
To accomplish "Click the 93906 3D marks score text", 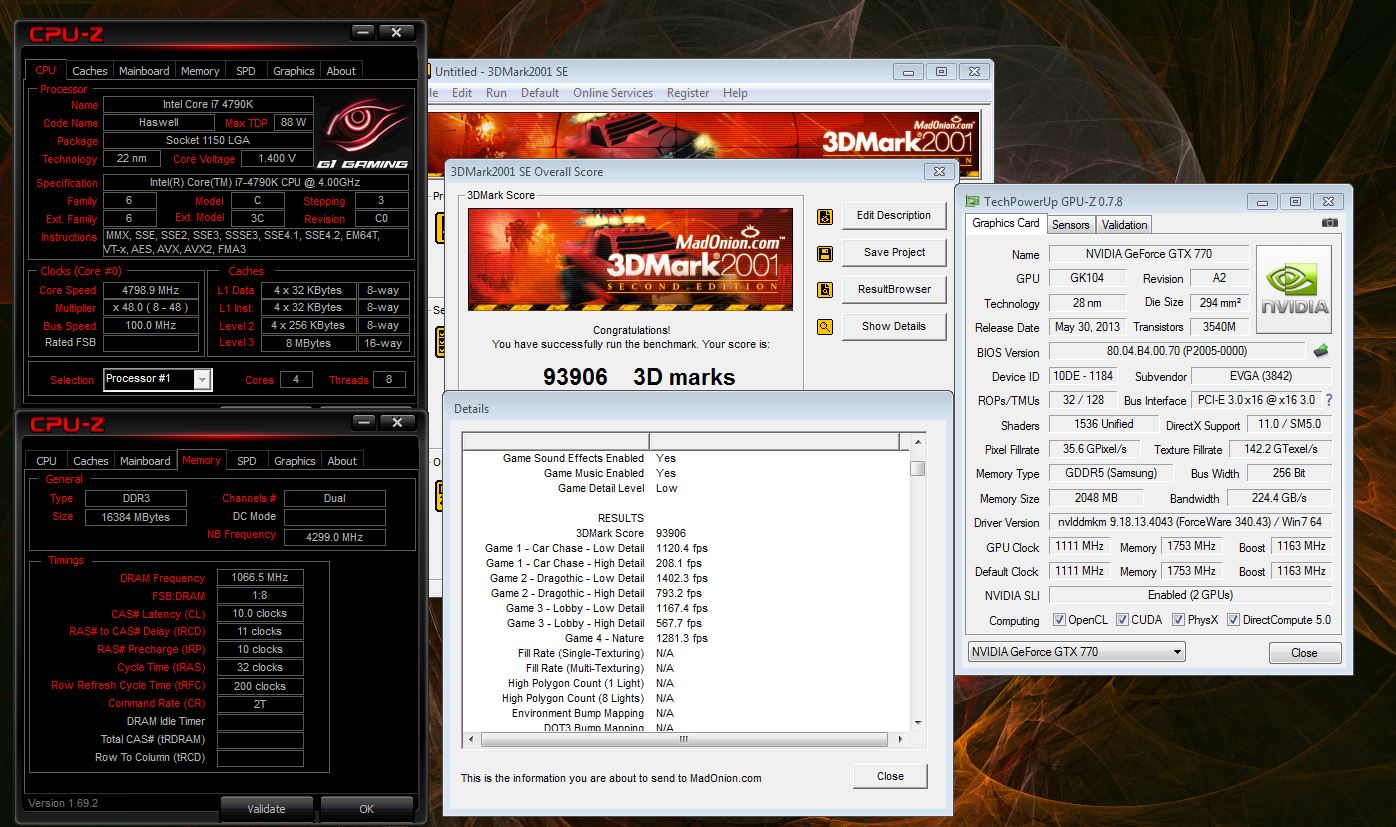I will click(639, 377).
